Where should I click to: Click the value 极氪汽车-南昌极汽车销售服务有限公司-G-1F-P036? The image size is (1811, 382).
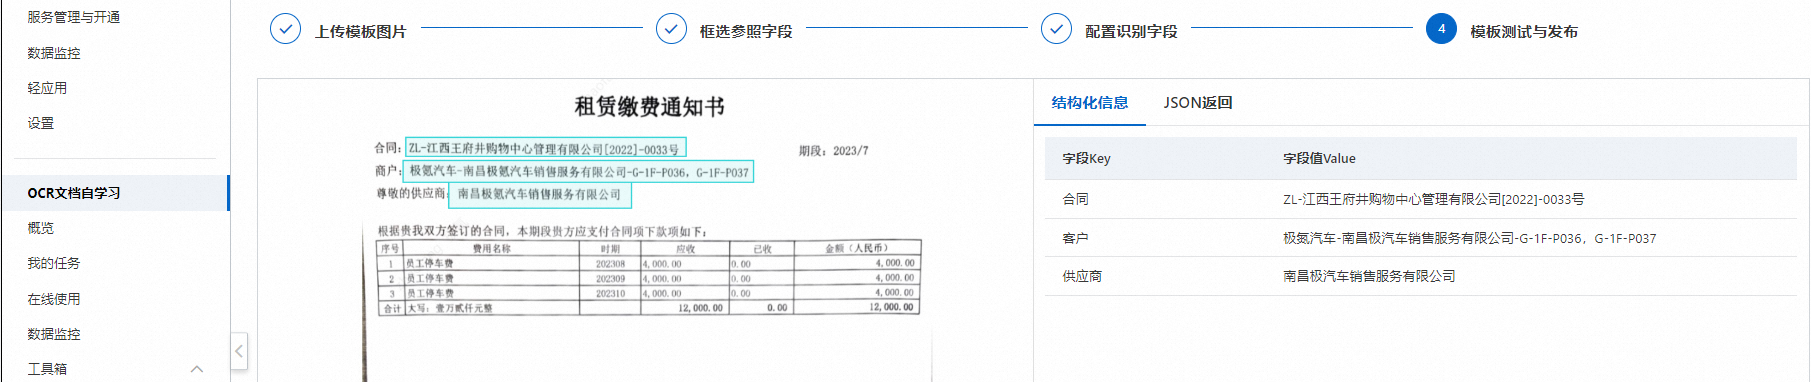(1469, 238)
